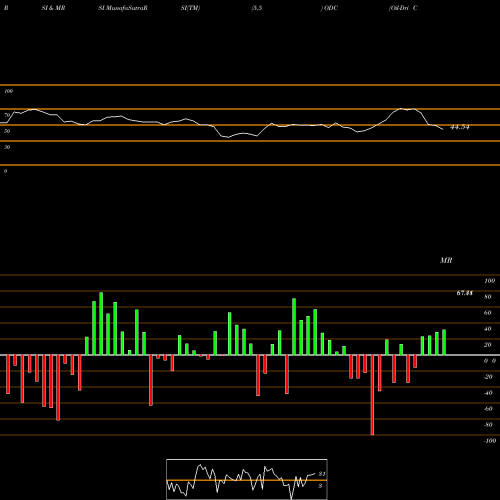Click the ') ODC' ticker label
Screen dimensions: 500x500
click(x=329, y=8)
